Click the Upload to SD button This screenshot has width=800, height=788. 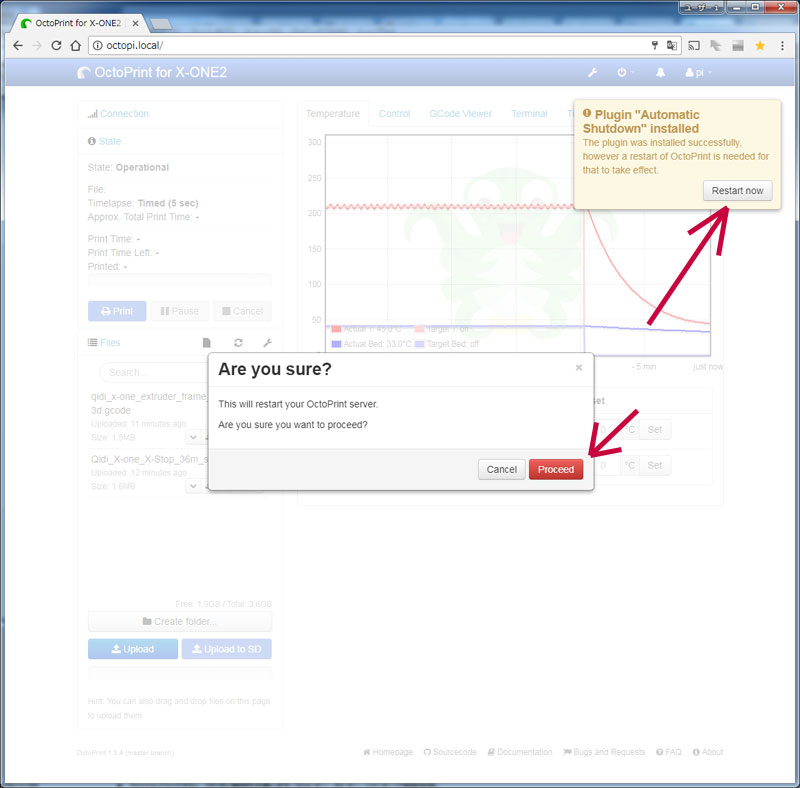(227, 649)
